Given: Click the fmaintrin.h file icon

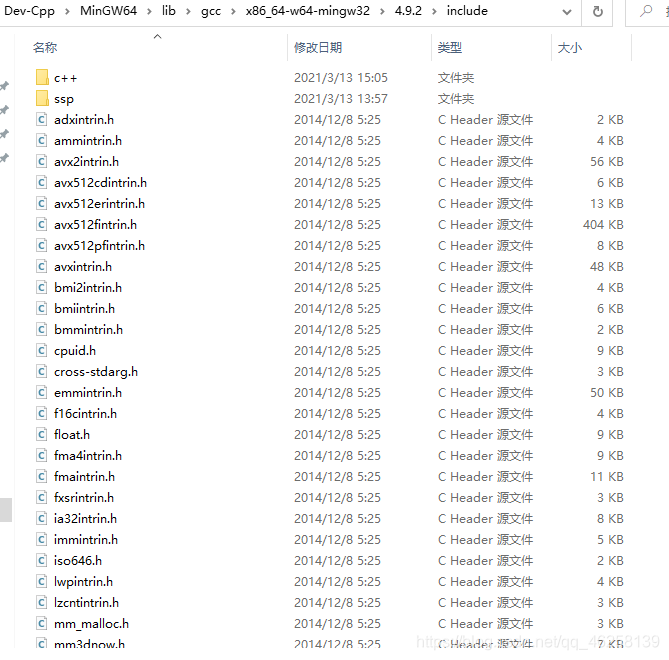Looking at the screenshot, I should [x=41, y=477].
